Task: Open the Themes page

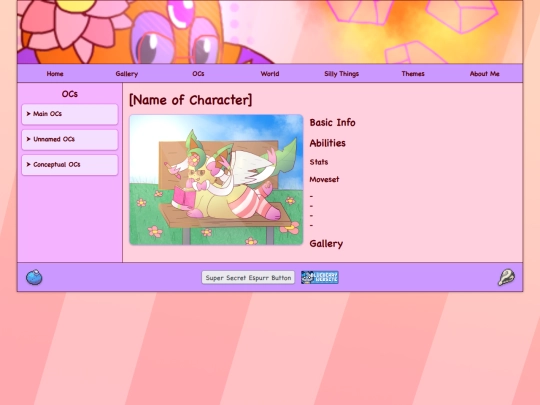Action: (x=413, y=74)
